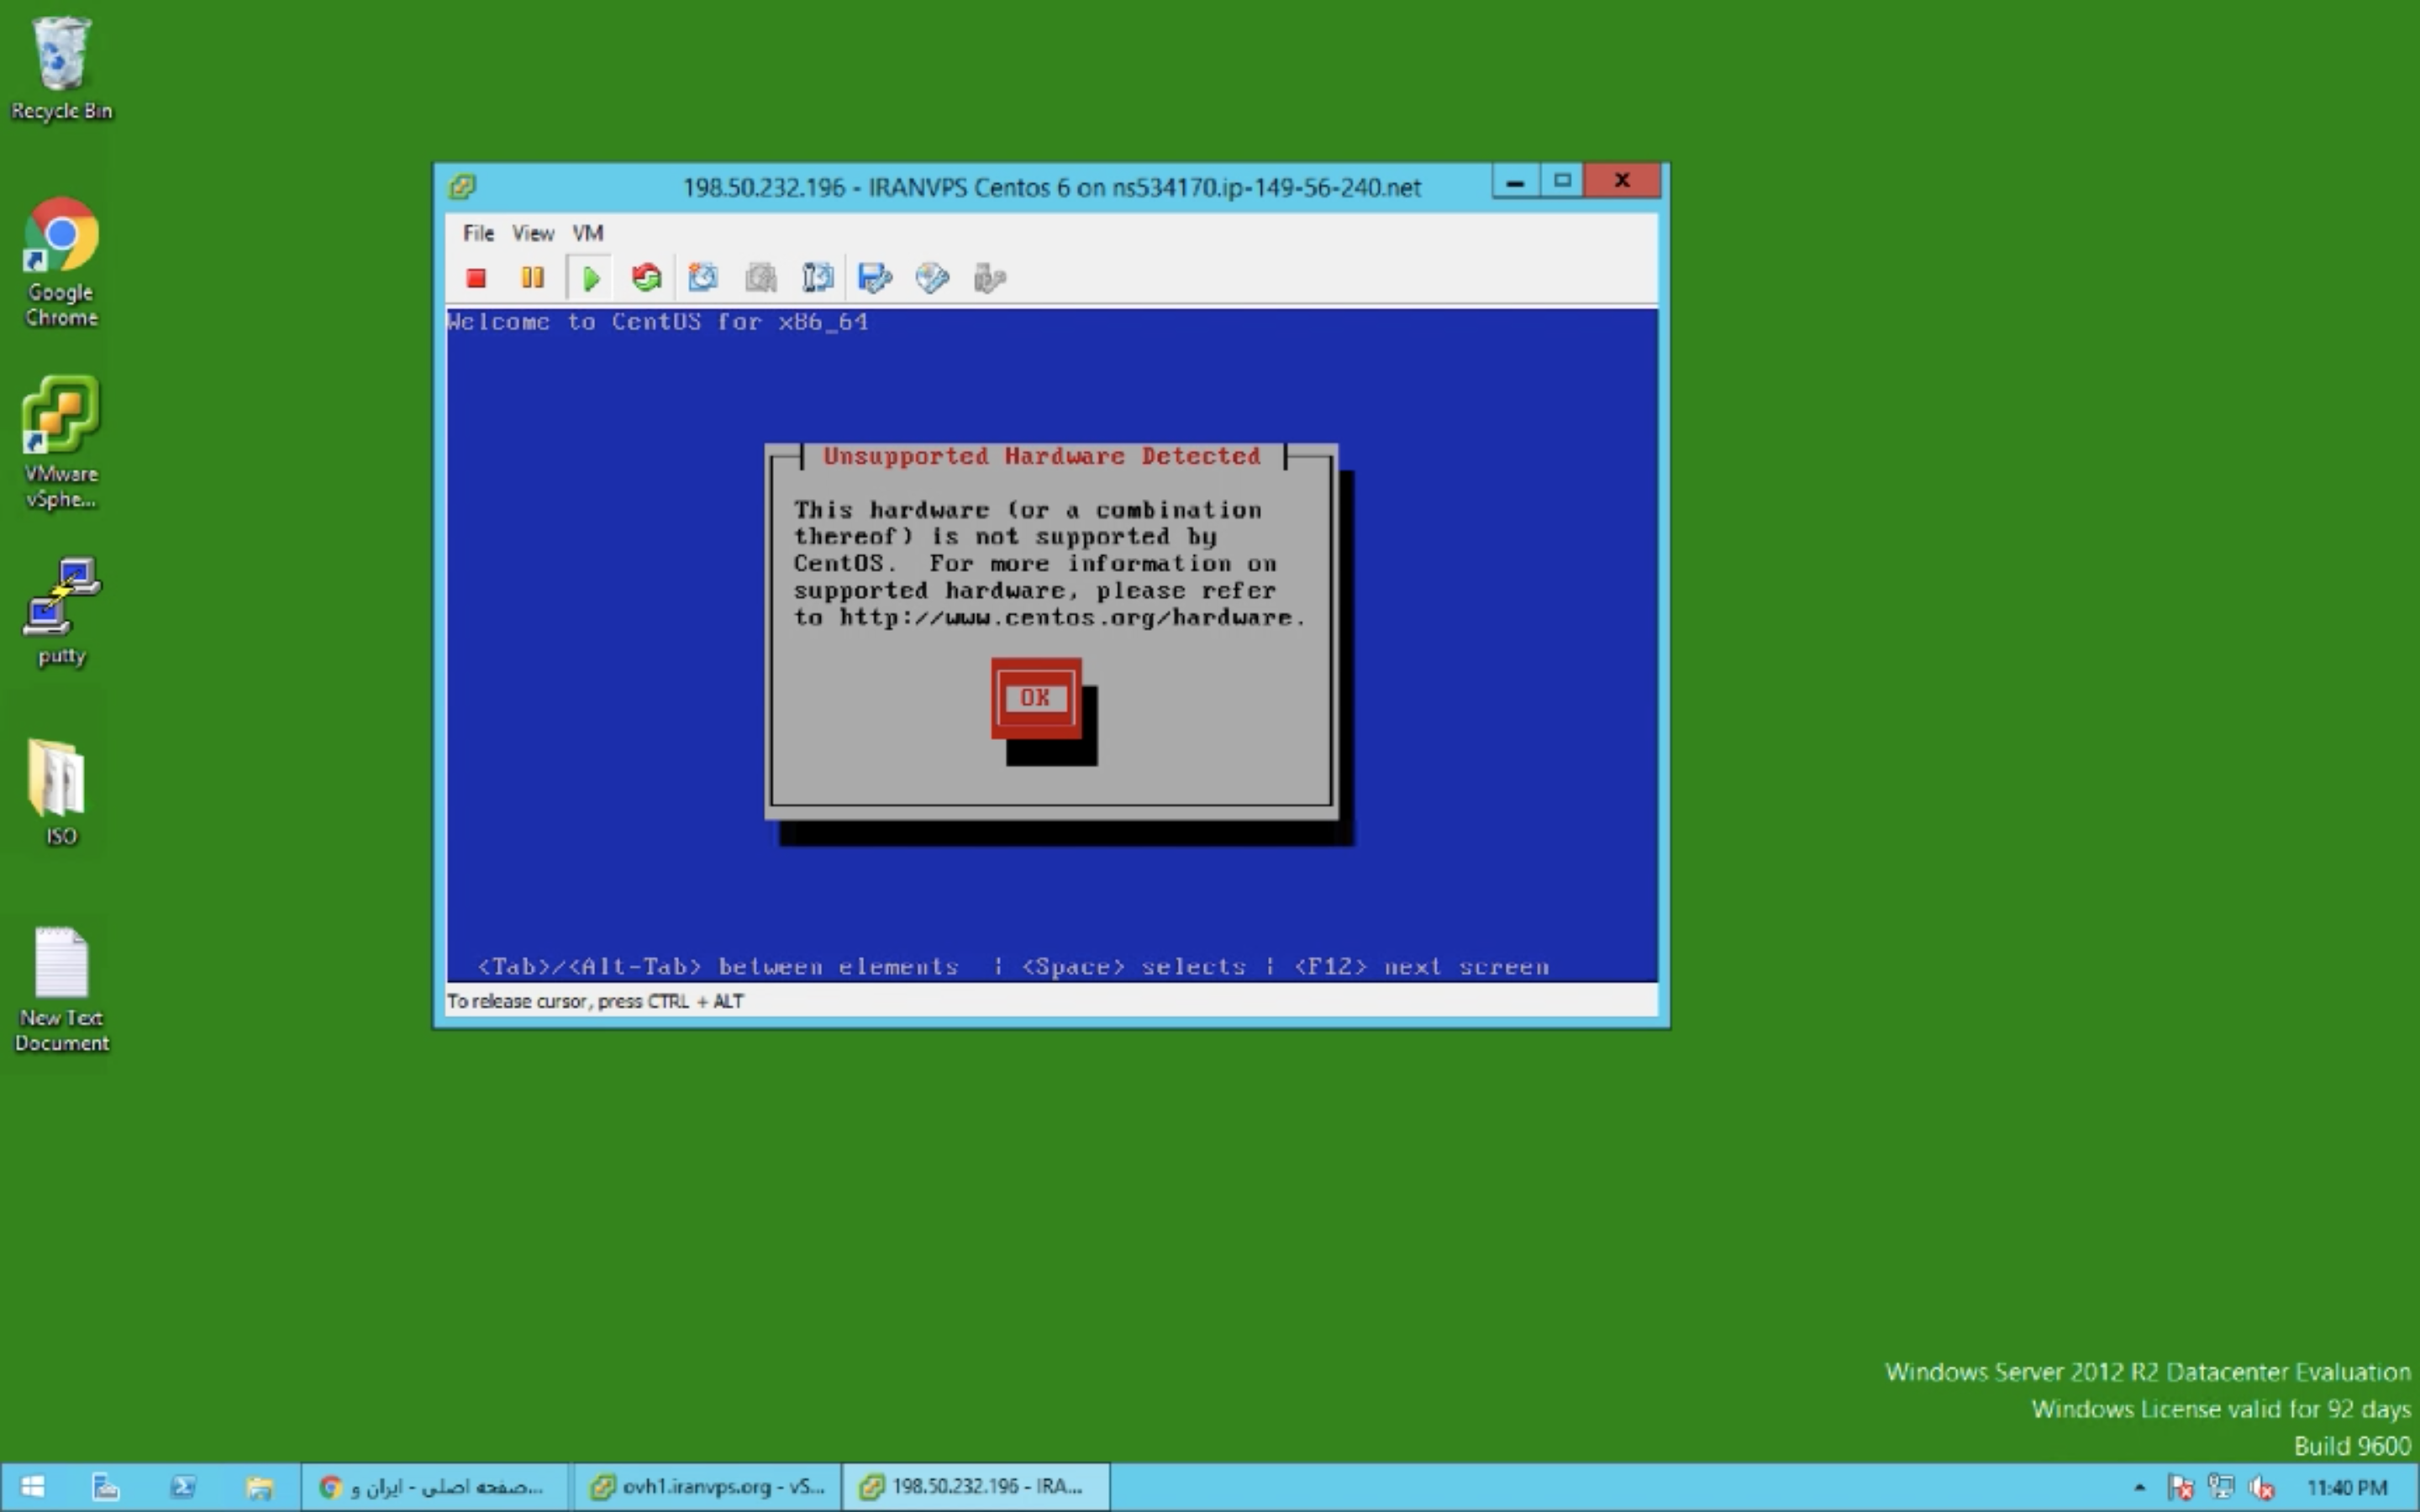Click the Windows Start button

coord(32,1487)
